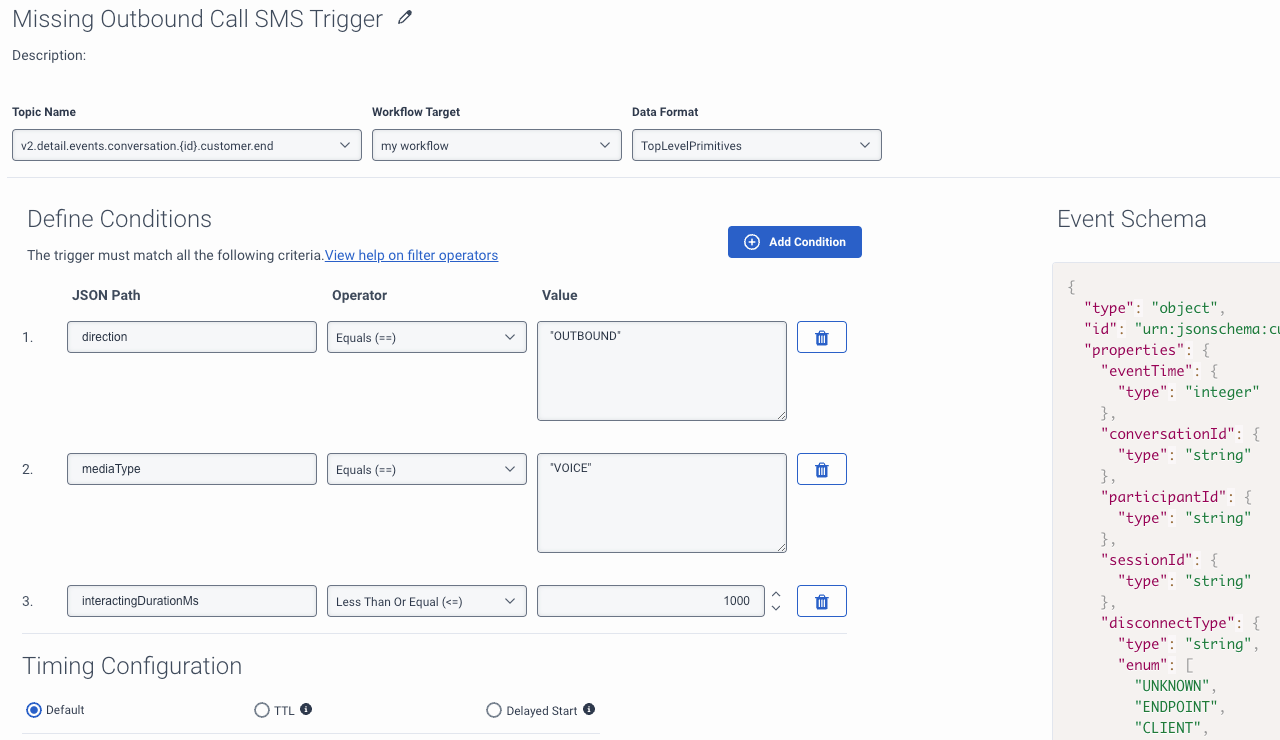Select the Default timing radio button
The height and width of the screenshot is (740, 1280).
pos(34,710)
